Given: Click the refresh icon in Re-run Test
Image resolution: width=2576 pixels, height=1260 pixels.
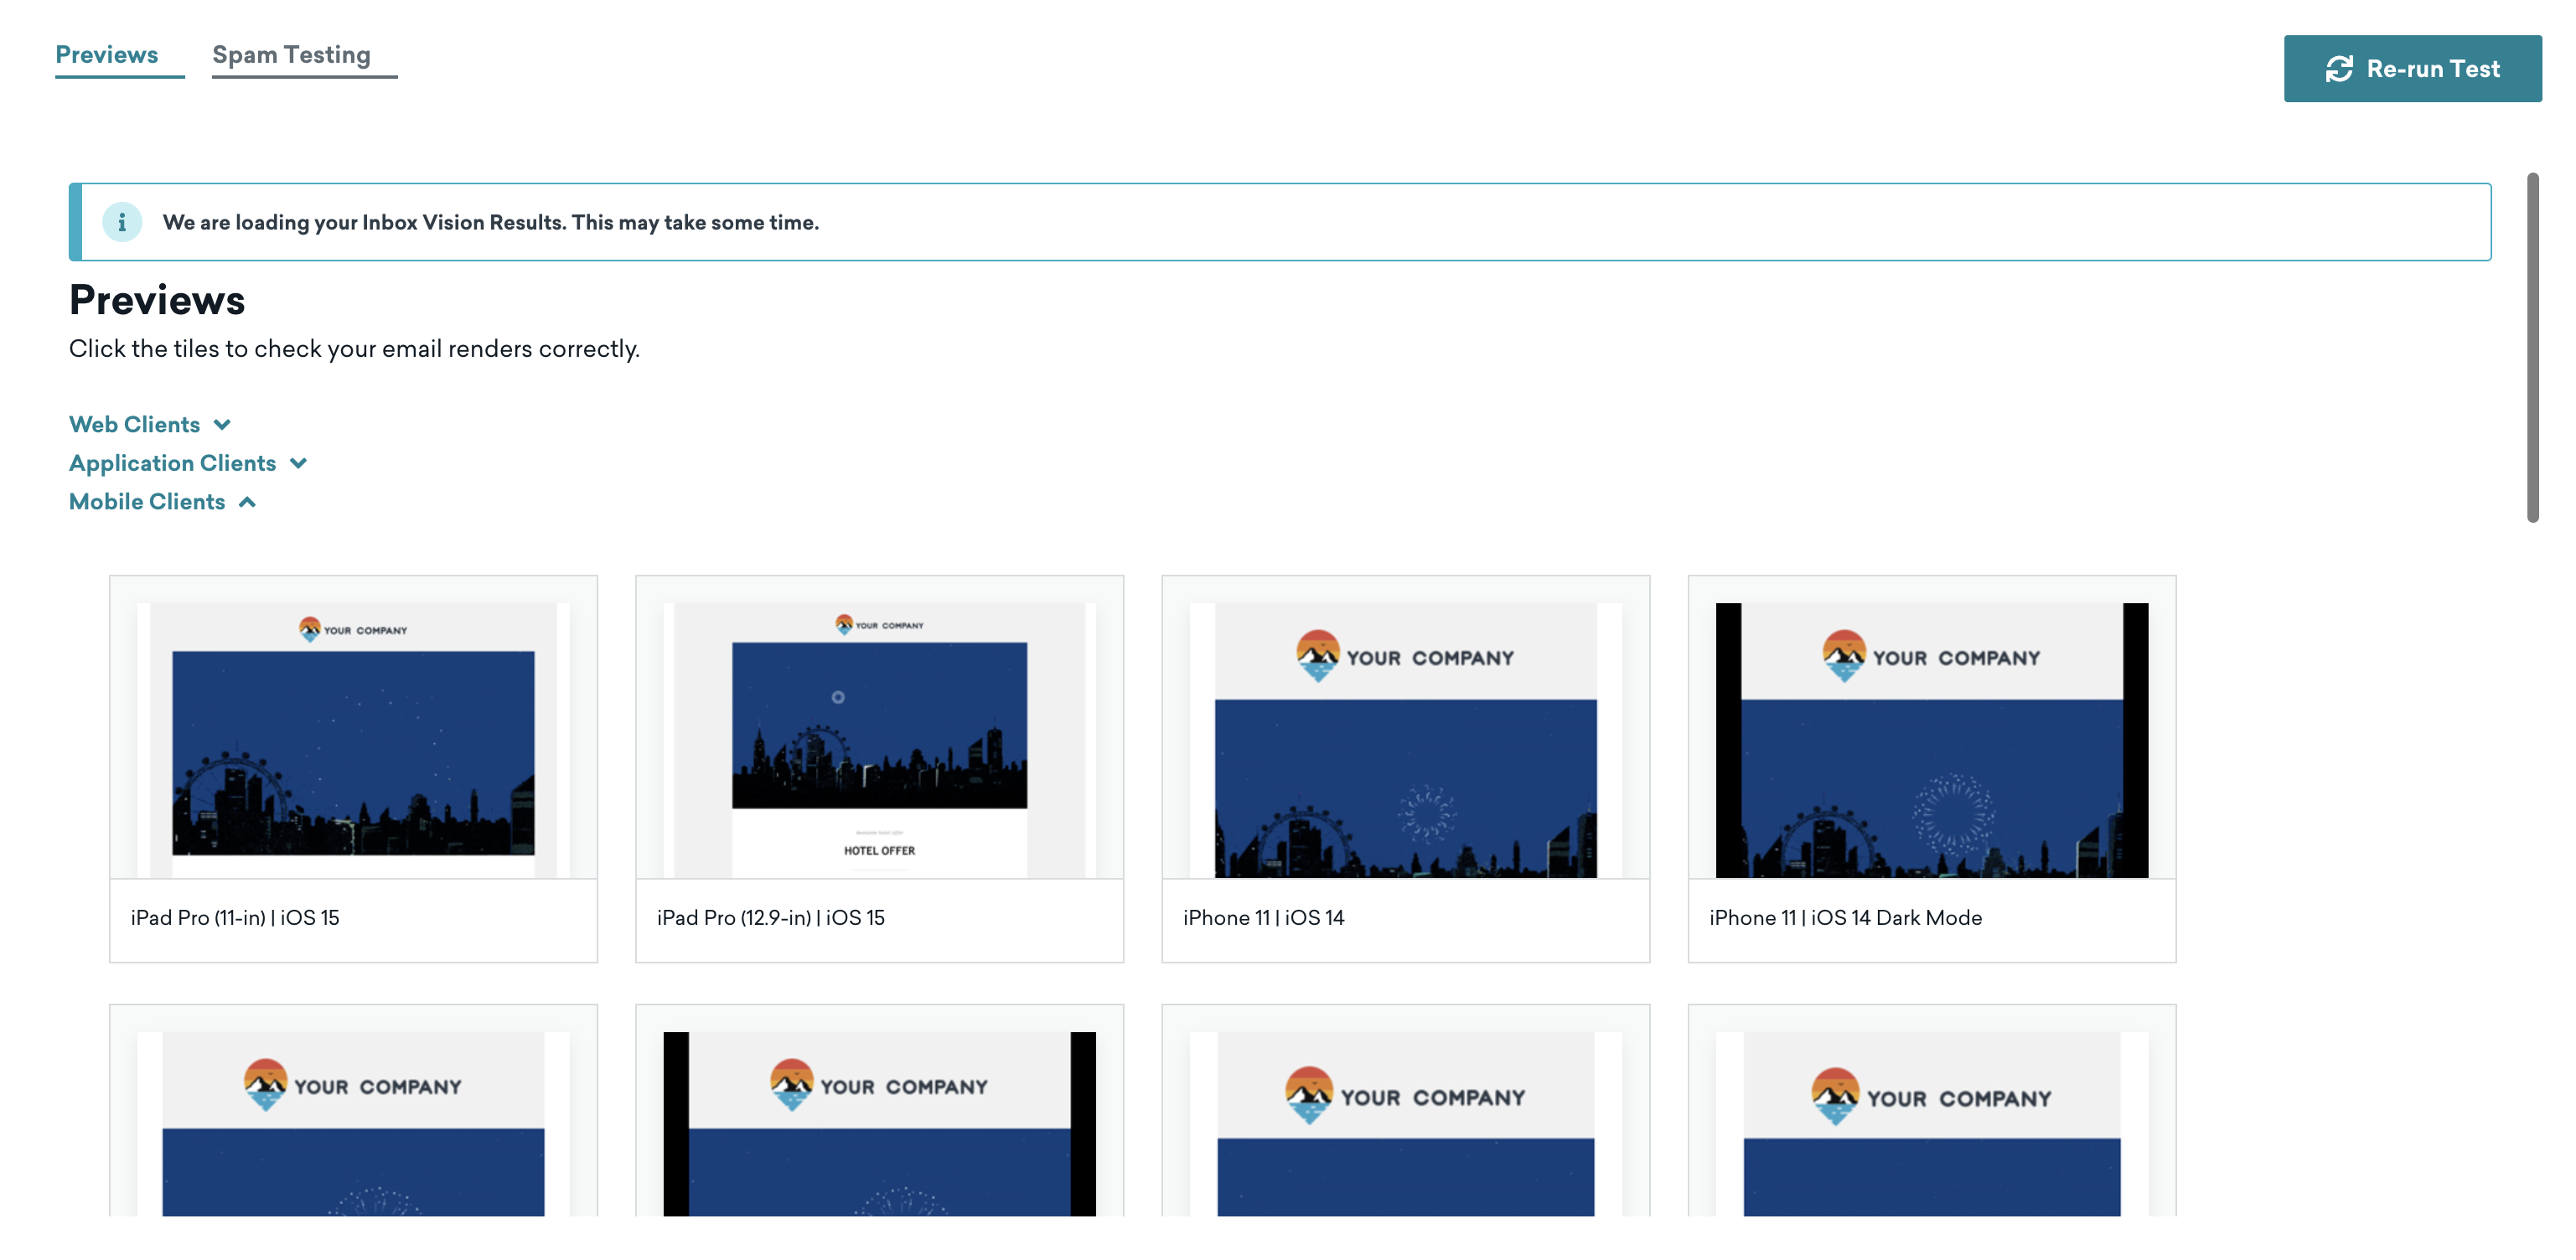Looking at the screenshot, I should pyautogui.click(x=2339, y=69).
